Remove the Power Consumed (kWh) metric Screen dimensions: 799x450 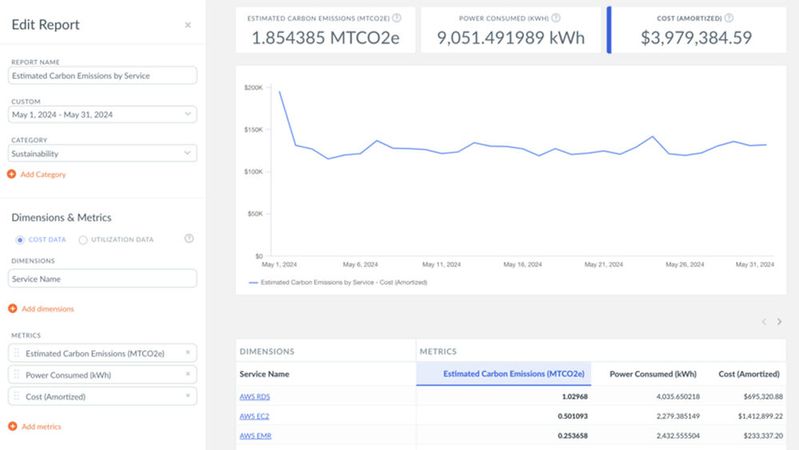click(187, 374)
